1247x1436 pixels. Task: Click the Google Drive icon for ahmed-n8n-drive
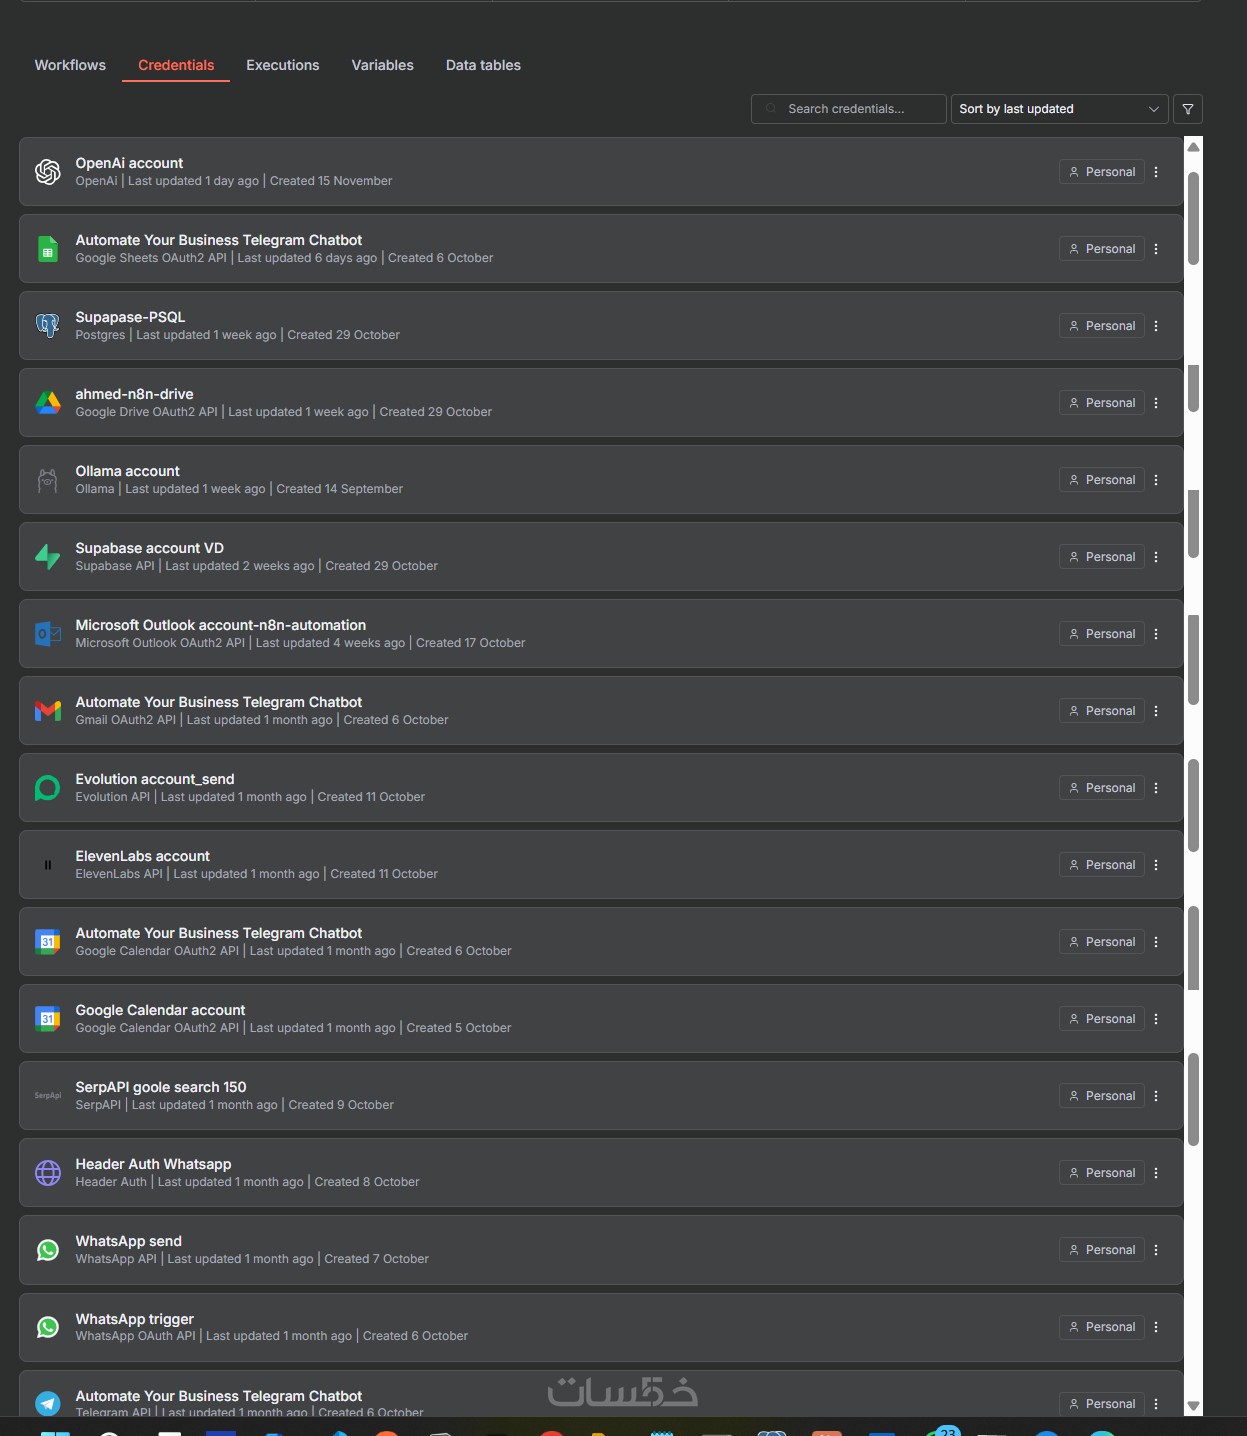click(48, 403)
